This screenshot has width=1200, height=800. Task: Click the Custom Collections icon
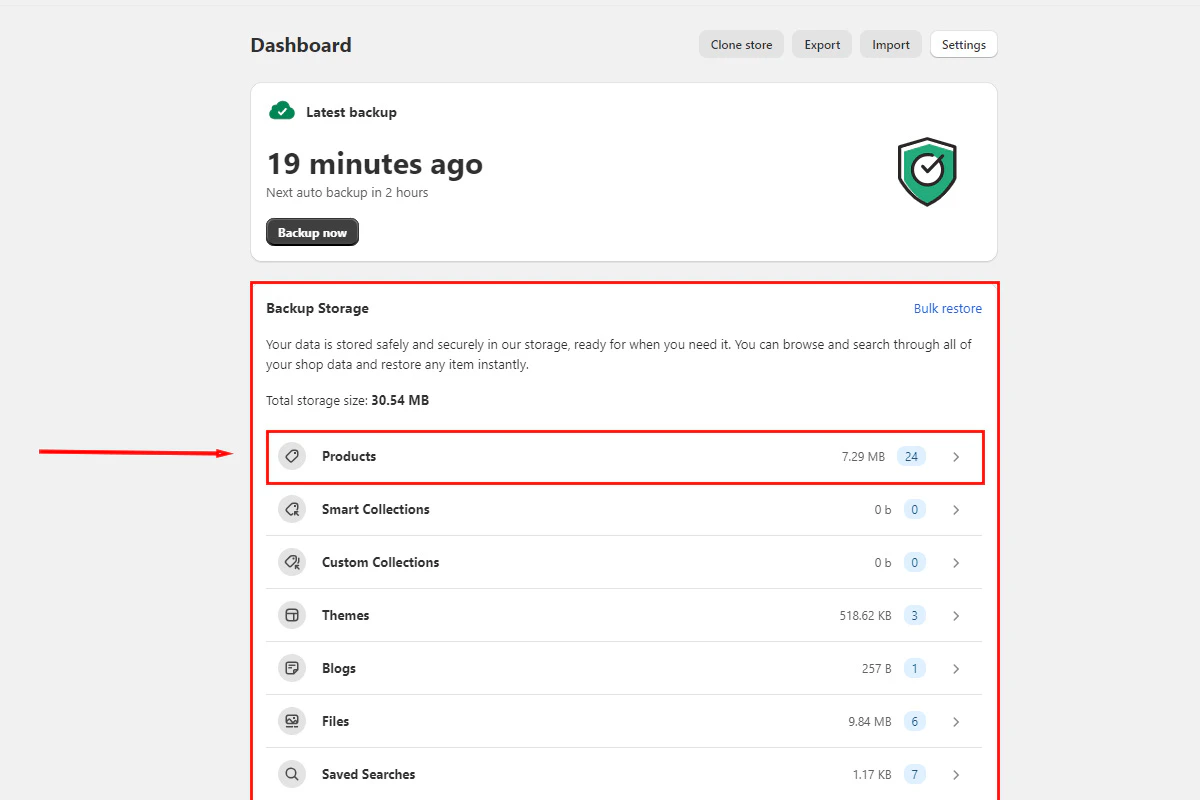point(291,562)
